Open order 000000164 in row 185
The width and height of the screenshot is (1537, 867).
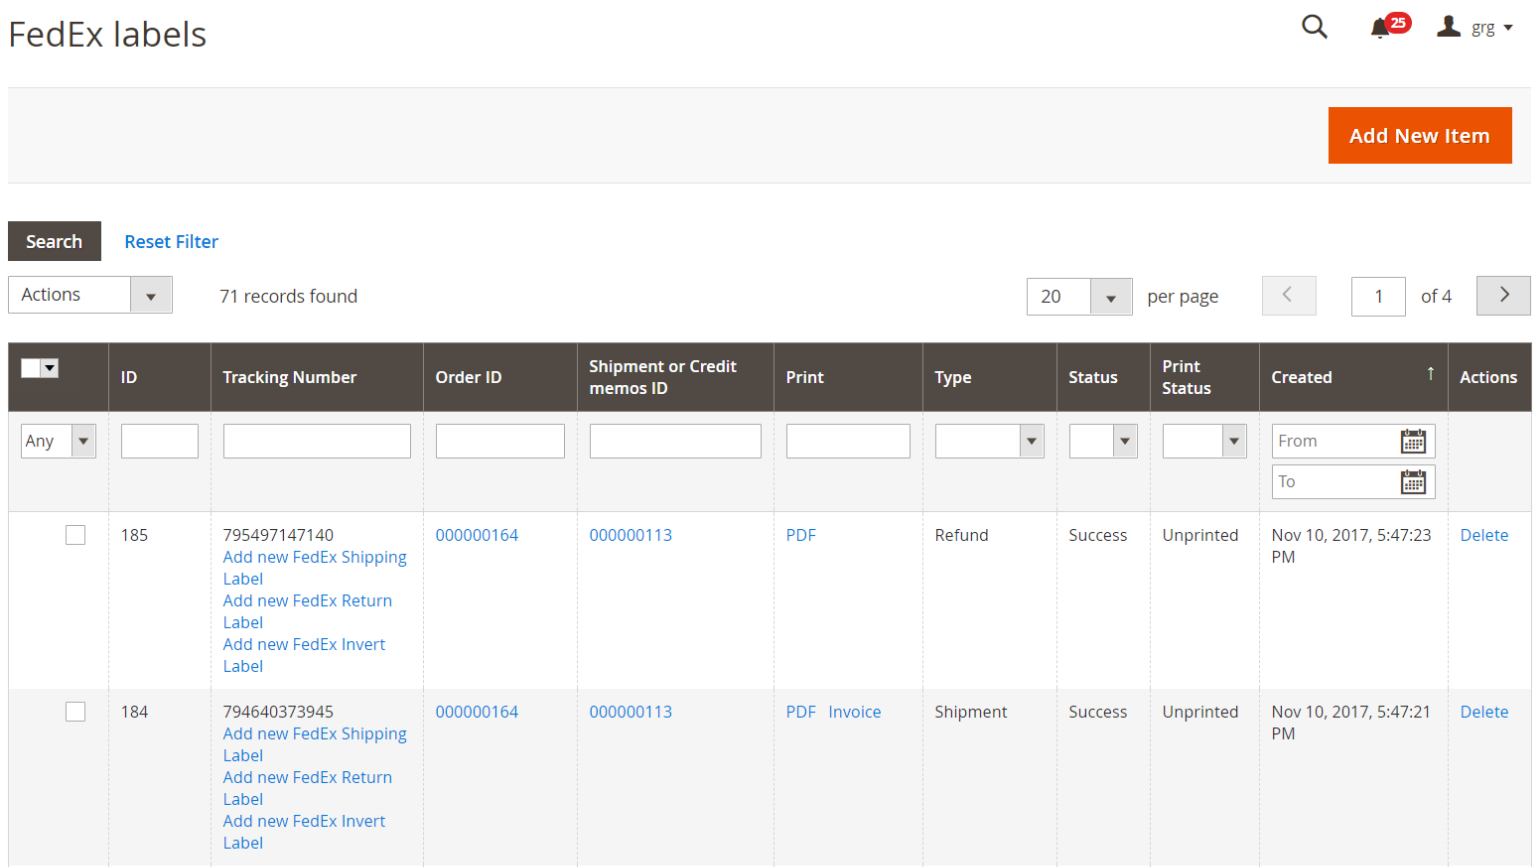tap(476, 535)
